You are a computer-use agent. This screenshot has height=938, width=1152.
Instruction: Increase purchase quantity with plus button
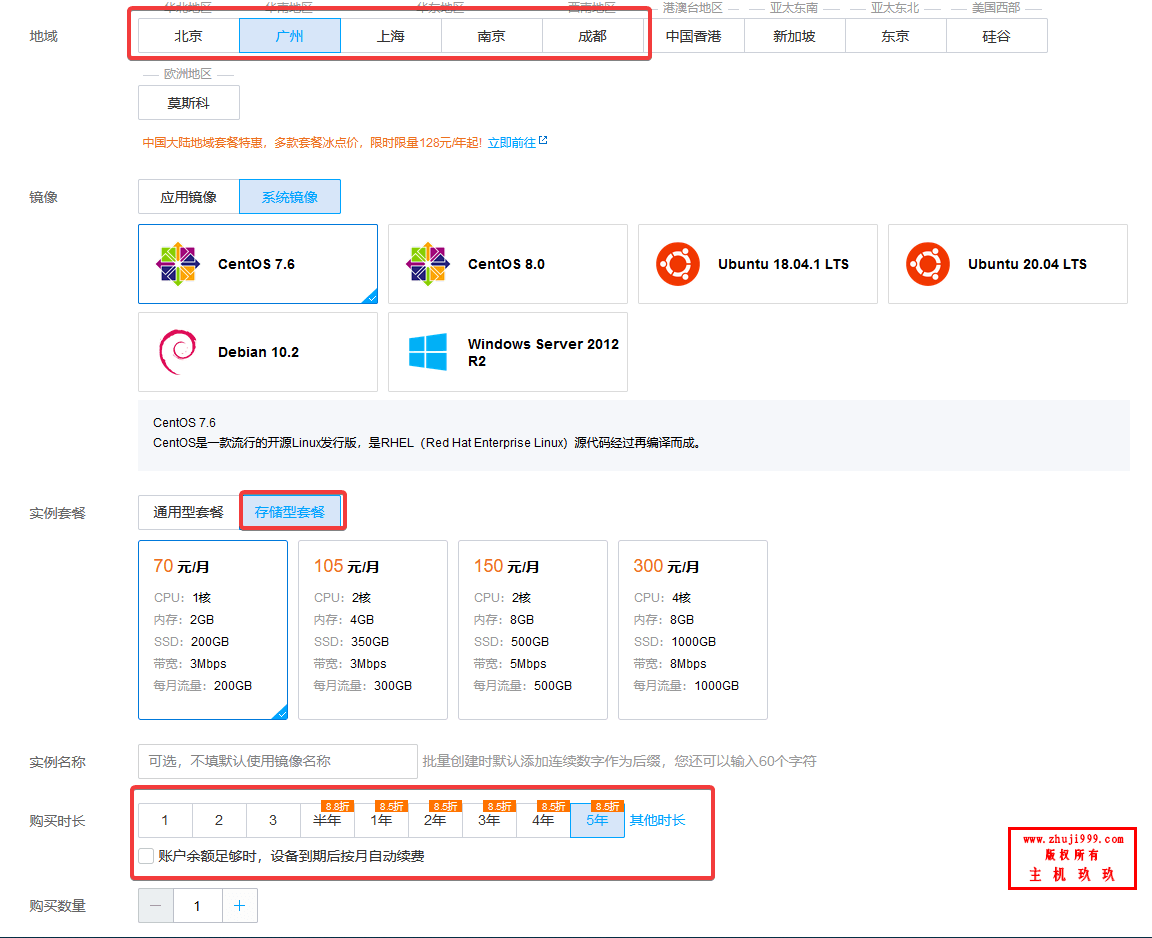[x=240, y=906]
